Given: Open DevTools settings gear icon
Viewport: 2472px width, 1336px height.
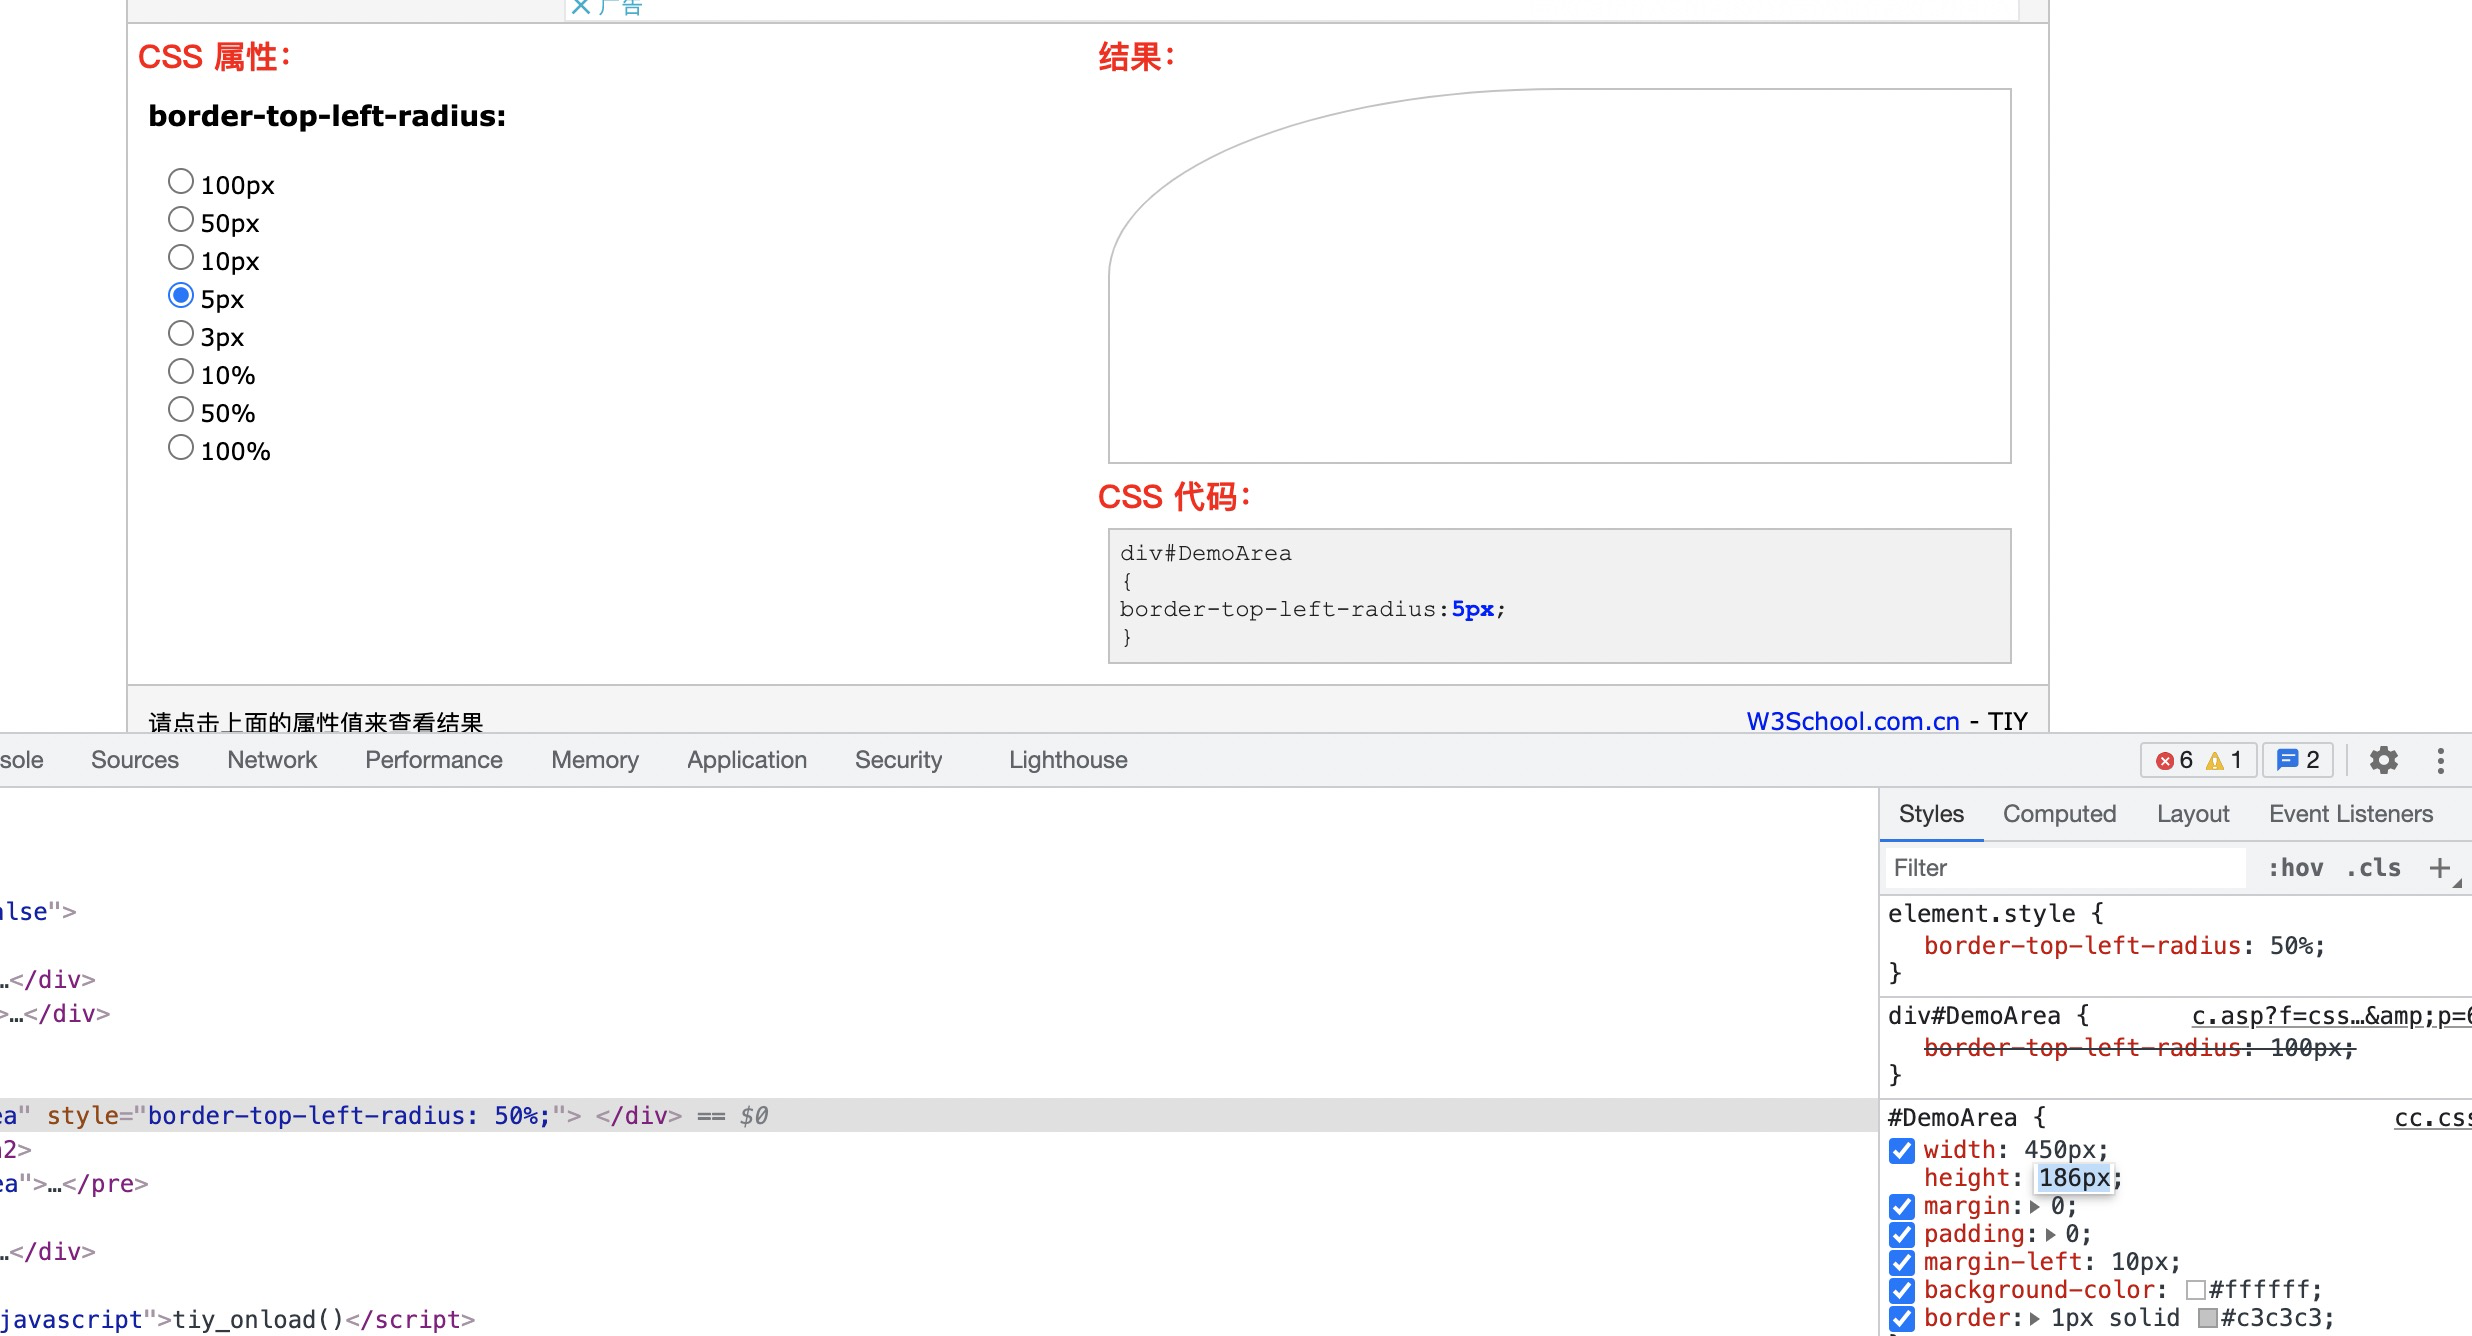Looking at the screenshot, I should tap(2384, 760).
